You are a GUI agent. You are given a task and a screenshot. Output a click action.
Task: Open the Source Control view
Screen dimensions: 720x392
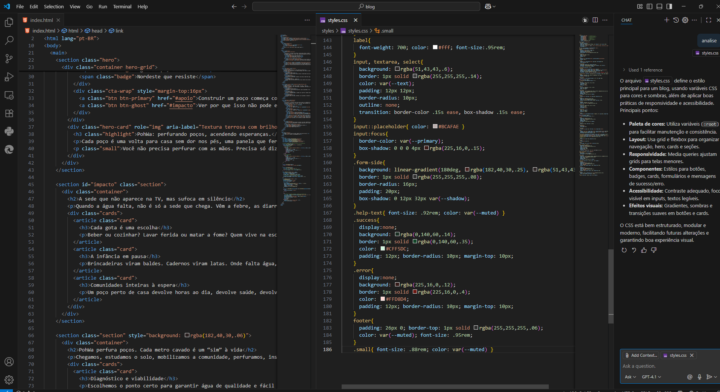tap(9, 59)
